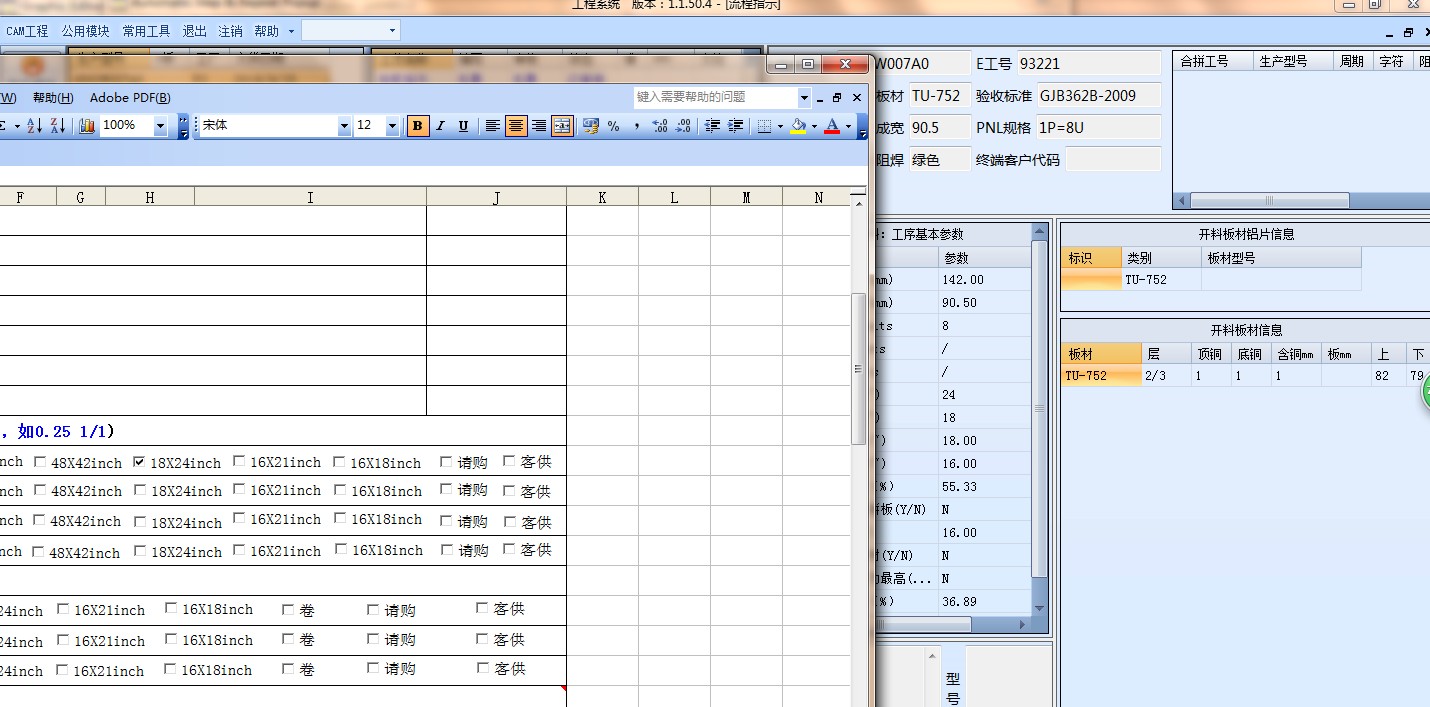The image size is (1430, 707).
Task: Open the 常用工具 menu
Action: (146, 31)
